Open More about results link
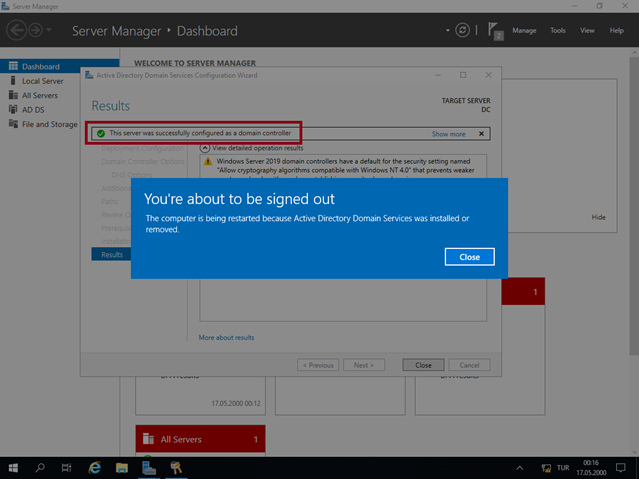The width and height of the screenshot is (639, 479). click(226, 338)
